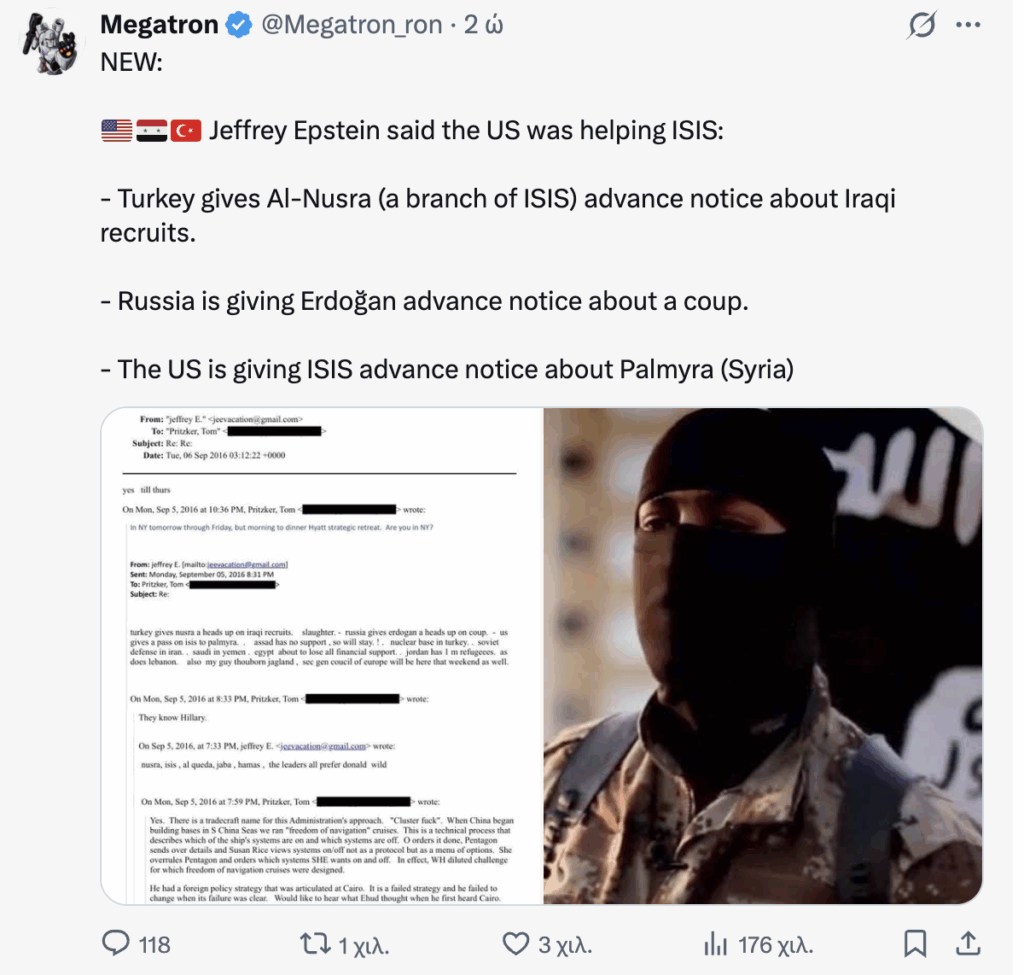Image resolution: width=1024 pixels, height=975 pixels.
Task: Repost the tweet with retweet icon
Action: [315, 944]
